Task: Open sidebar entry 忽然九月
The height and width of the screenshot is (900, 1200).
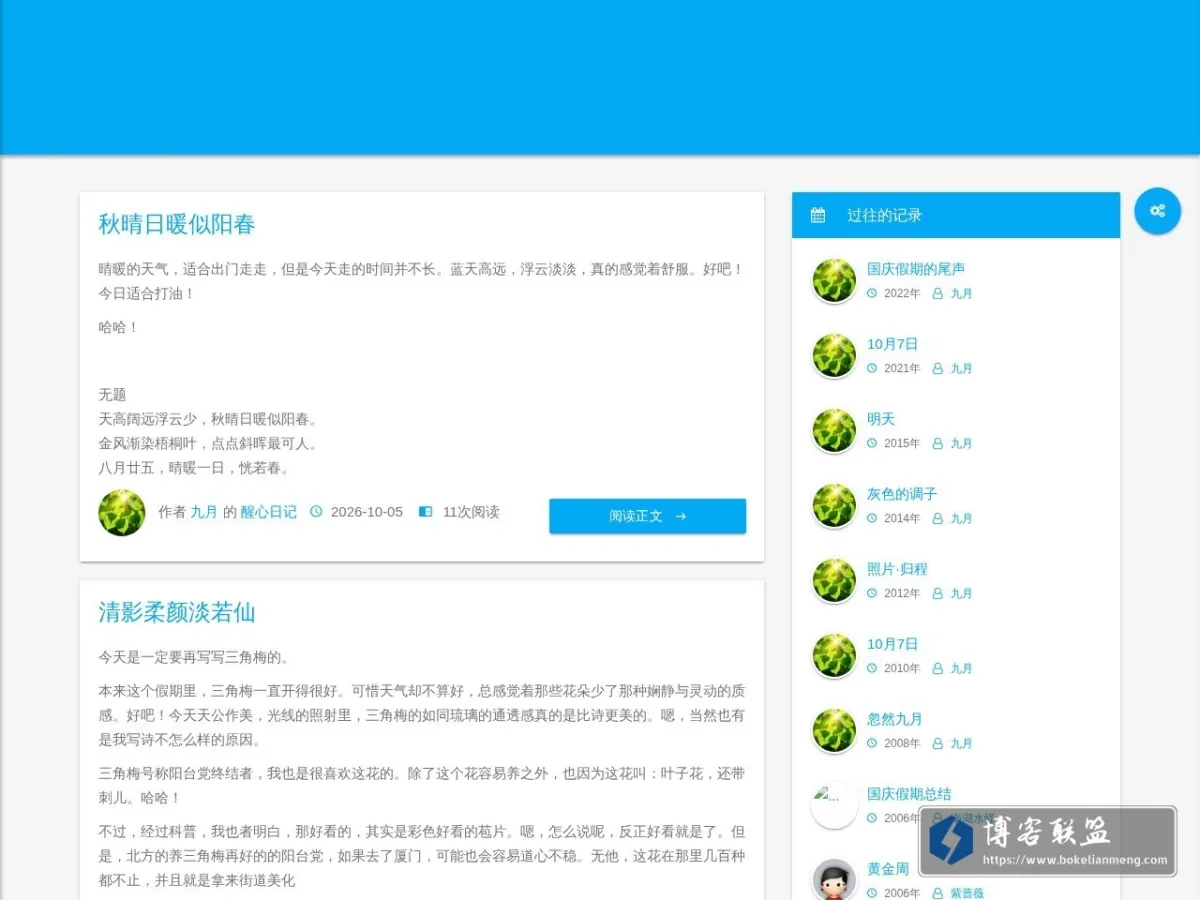Action: pyautogui.click(x=895, y=719)
